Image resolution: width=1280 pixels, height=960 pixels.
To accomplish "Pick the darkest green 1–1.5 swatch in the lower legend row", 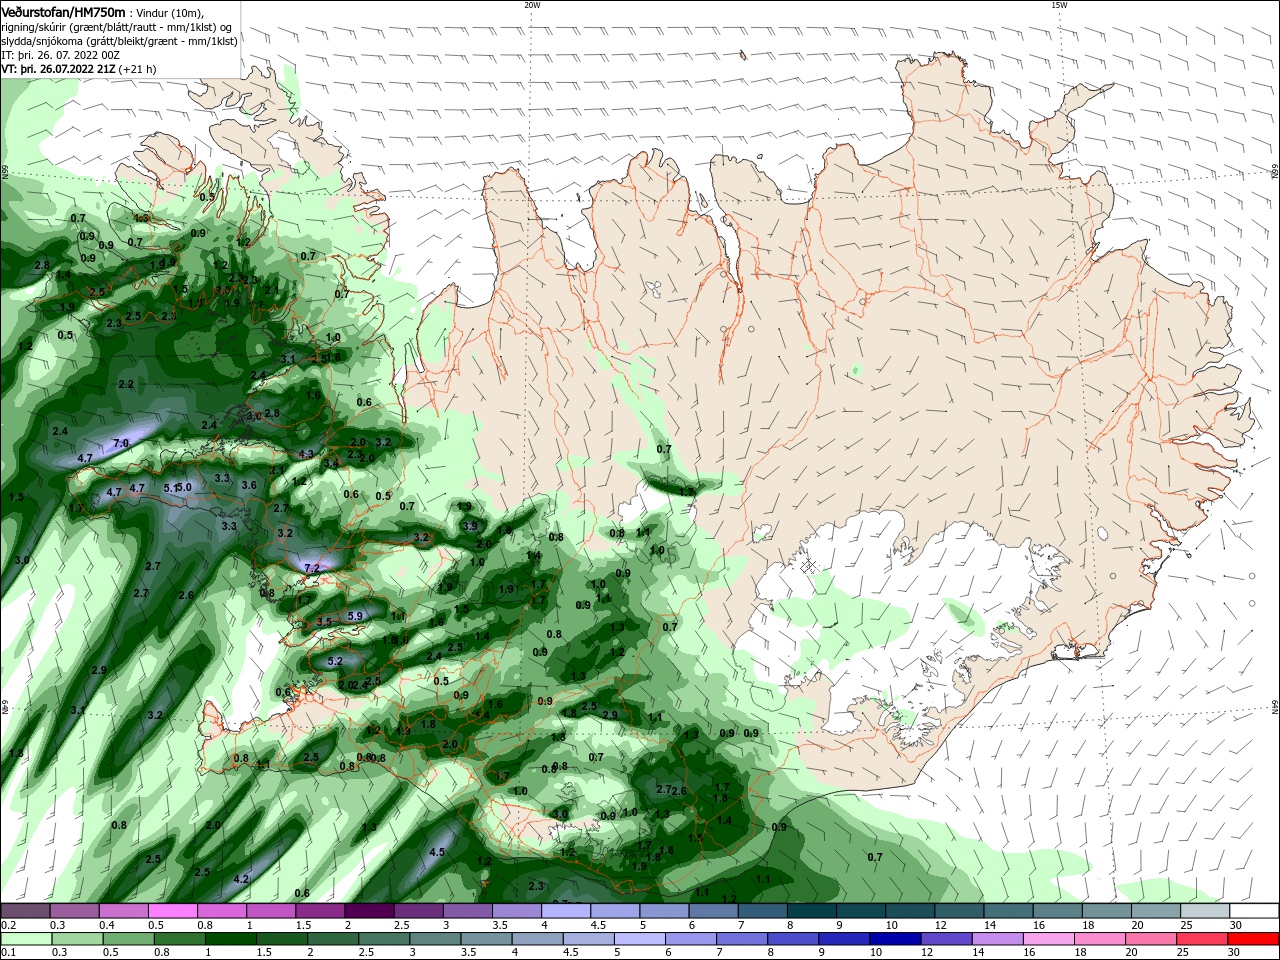I will (231, 939).
